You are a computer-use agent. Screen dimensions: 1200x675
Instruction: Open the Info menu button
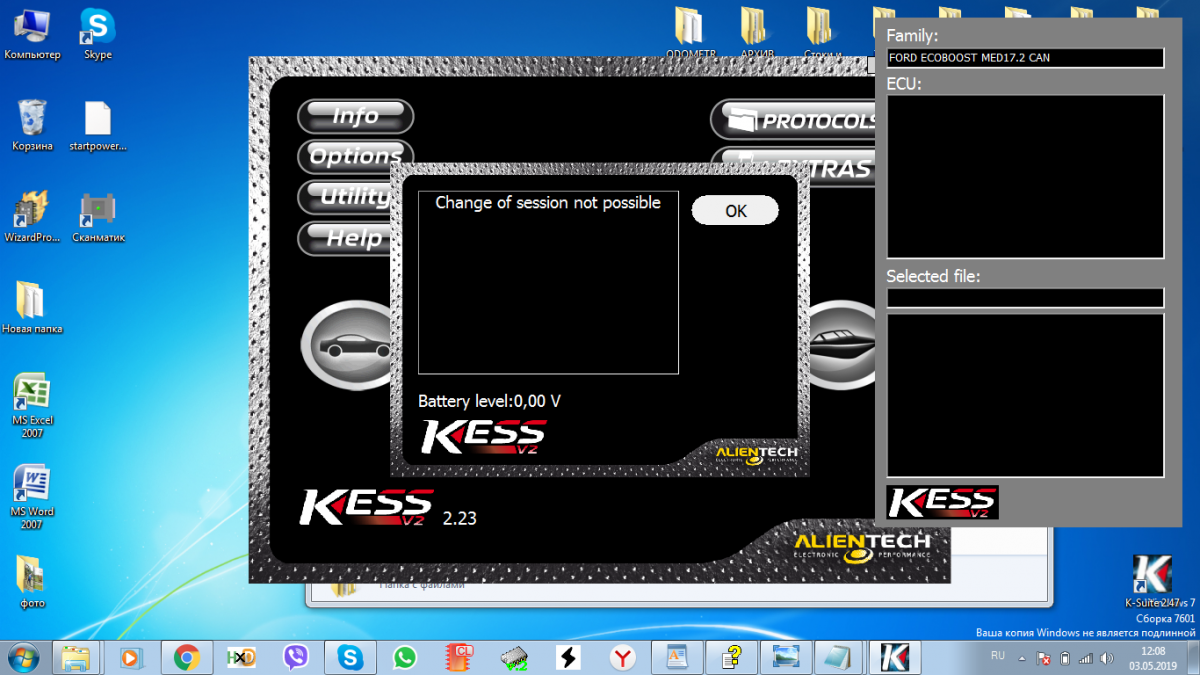355,116
